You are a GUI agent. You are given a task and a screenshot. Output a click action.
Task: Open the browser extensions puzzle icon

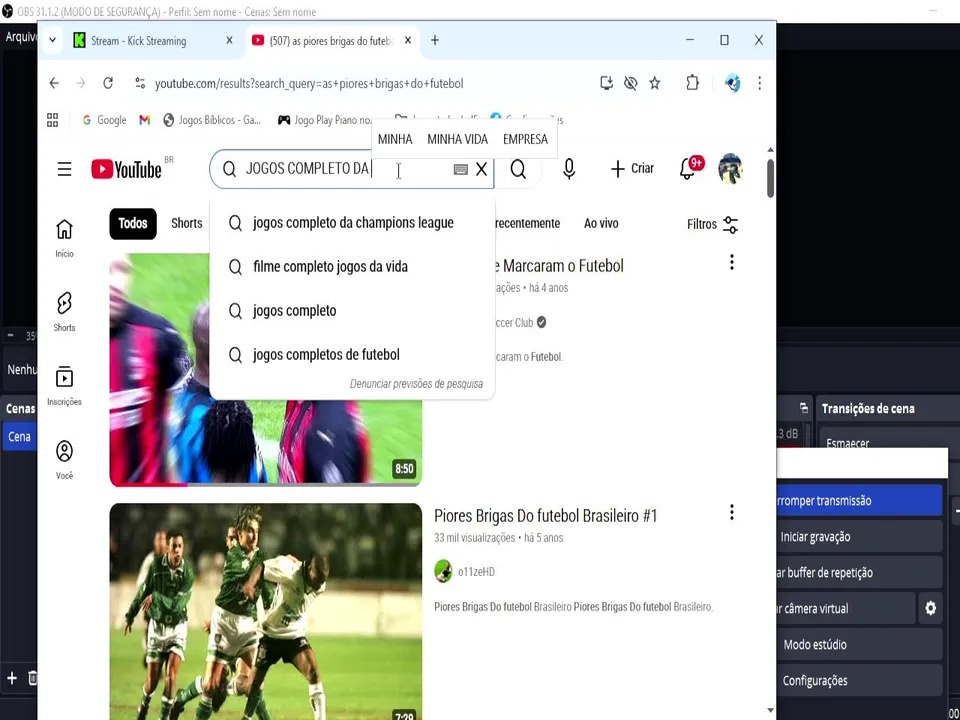(692, 83)
